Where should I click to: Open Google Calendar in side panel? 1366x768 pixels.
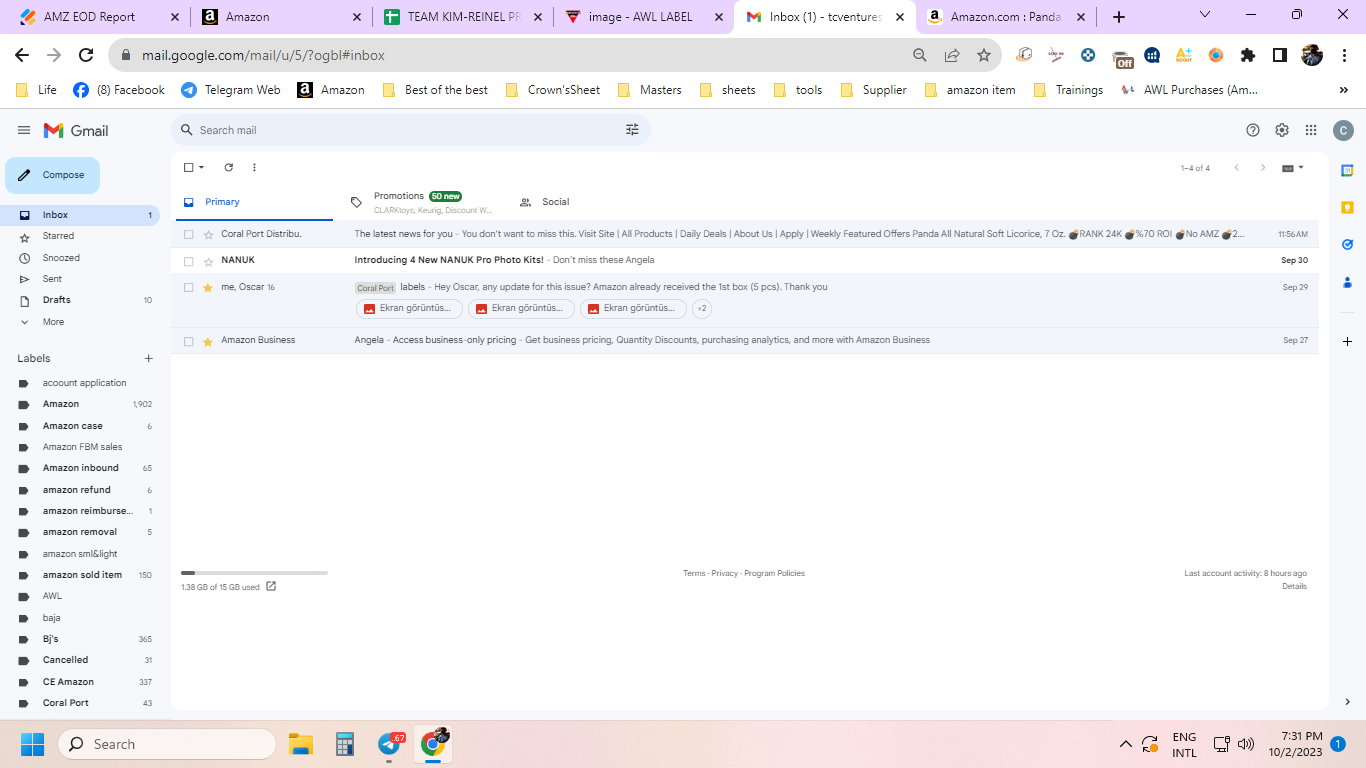(1347, 170)
